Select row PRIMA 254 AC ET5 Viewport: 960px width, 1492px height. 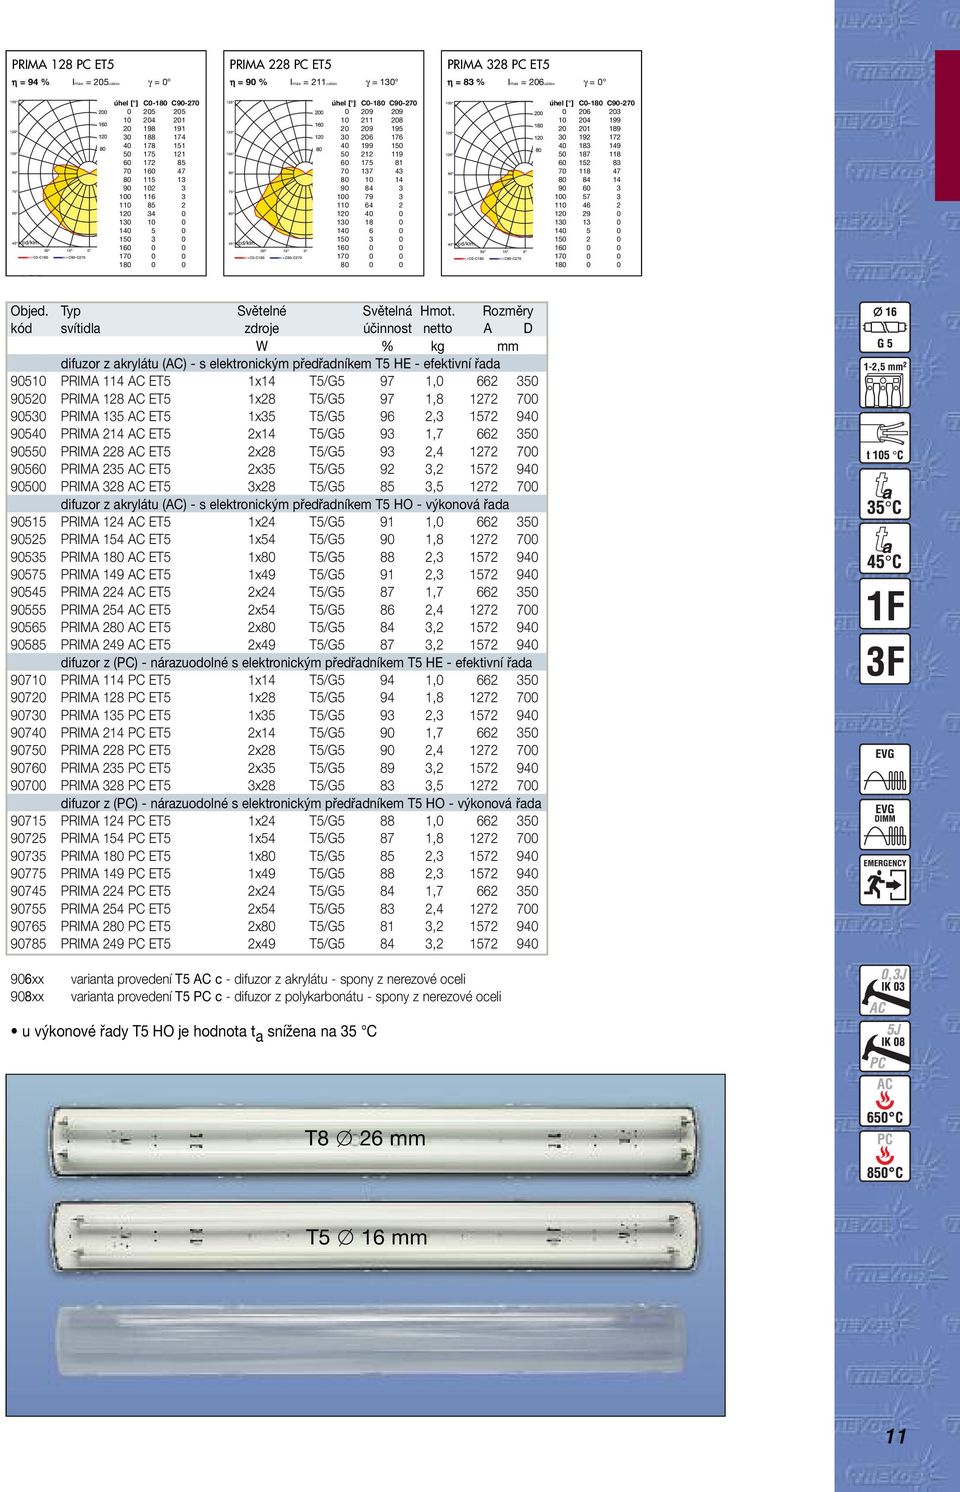coord(276,610)
